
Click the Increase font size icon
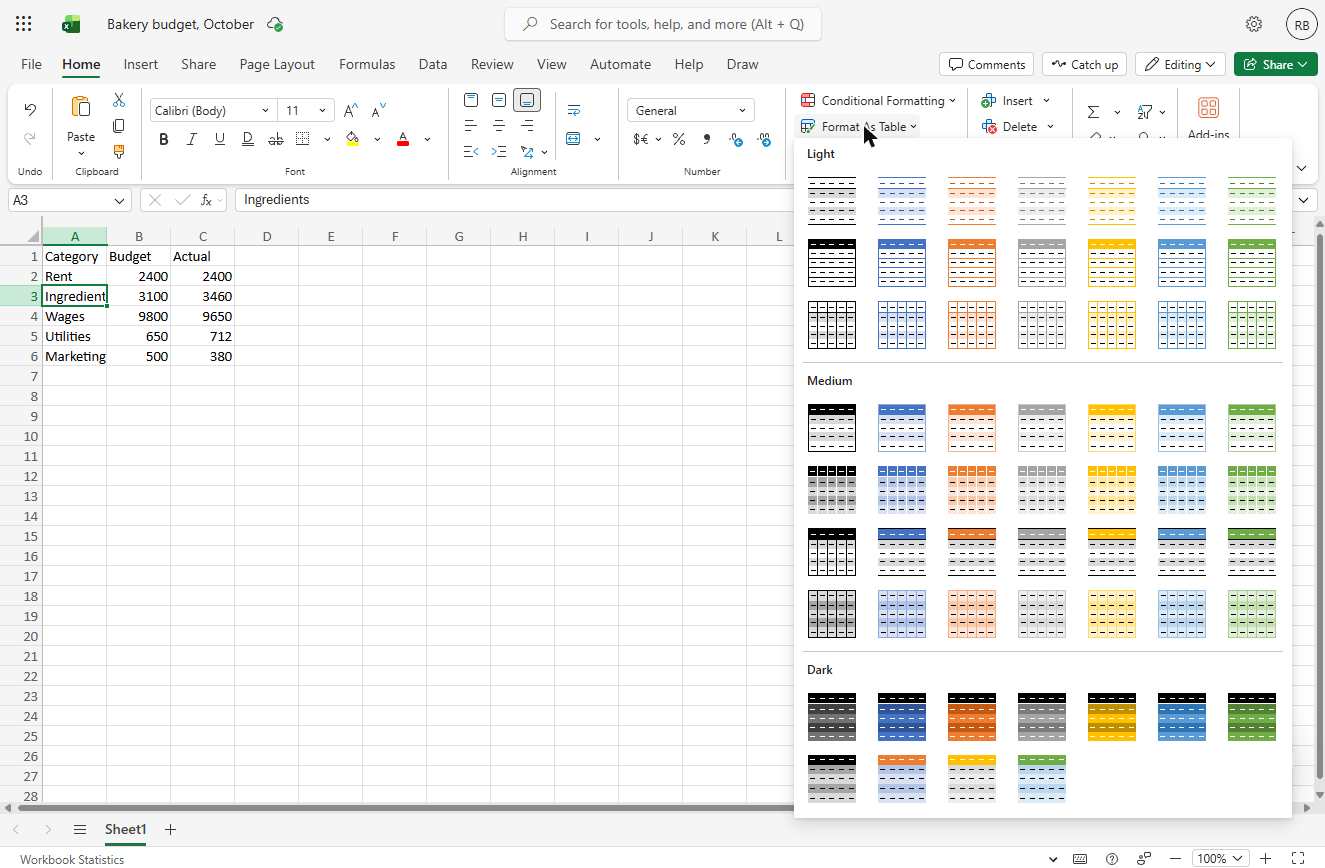[x=351, y=111]
